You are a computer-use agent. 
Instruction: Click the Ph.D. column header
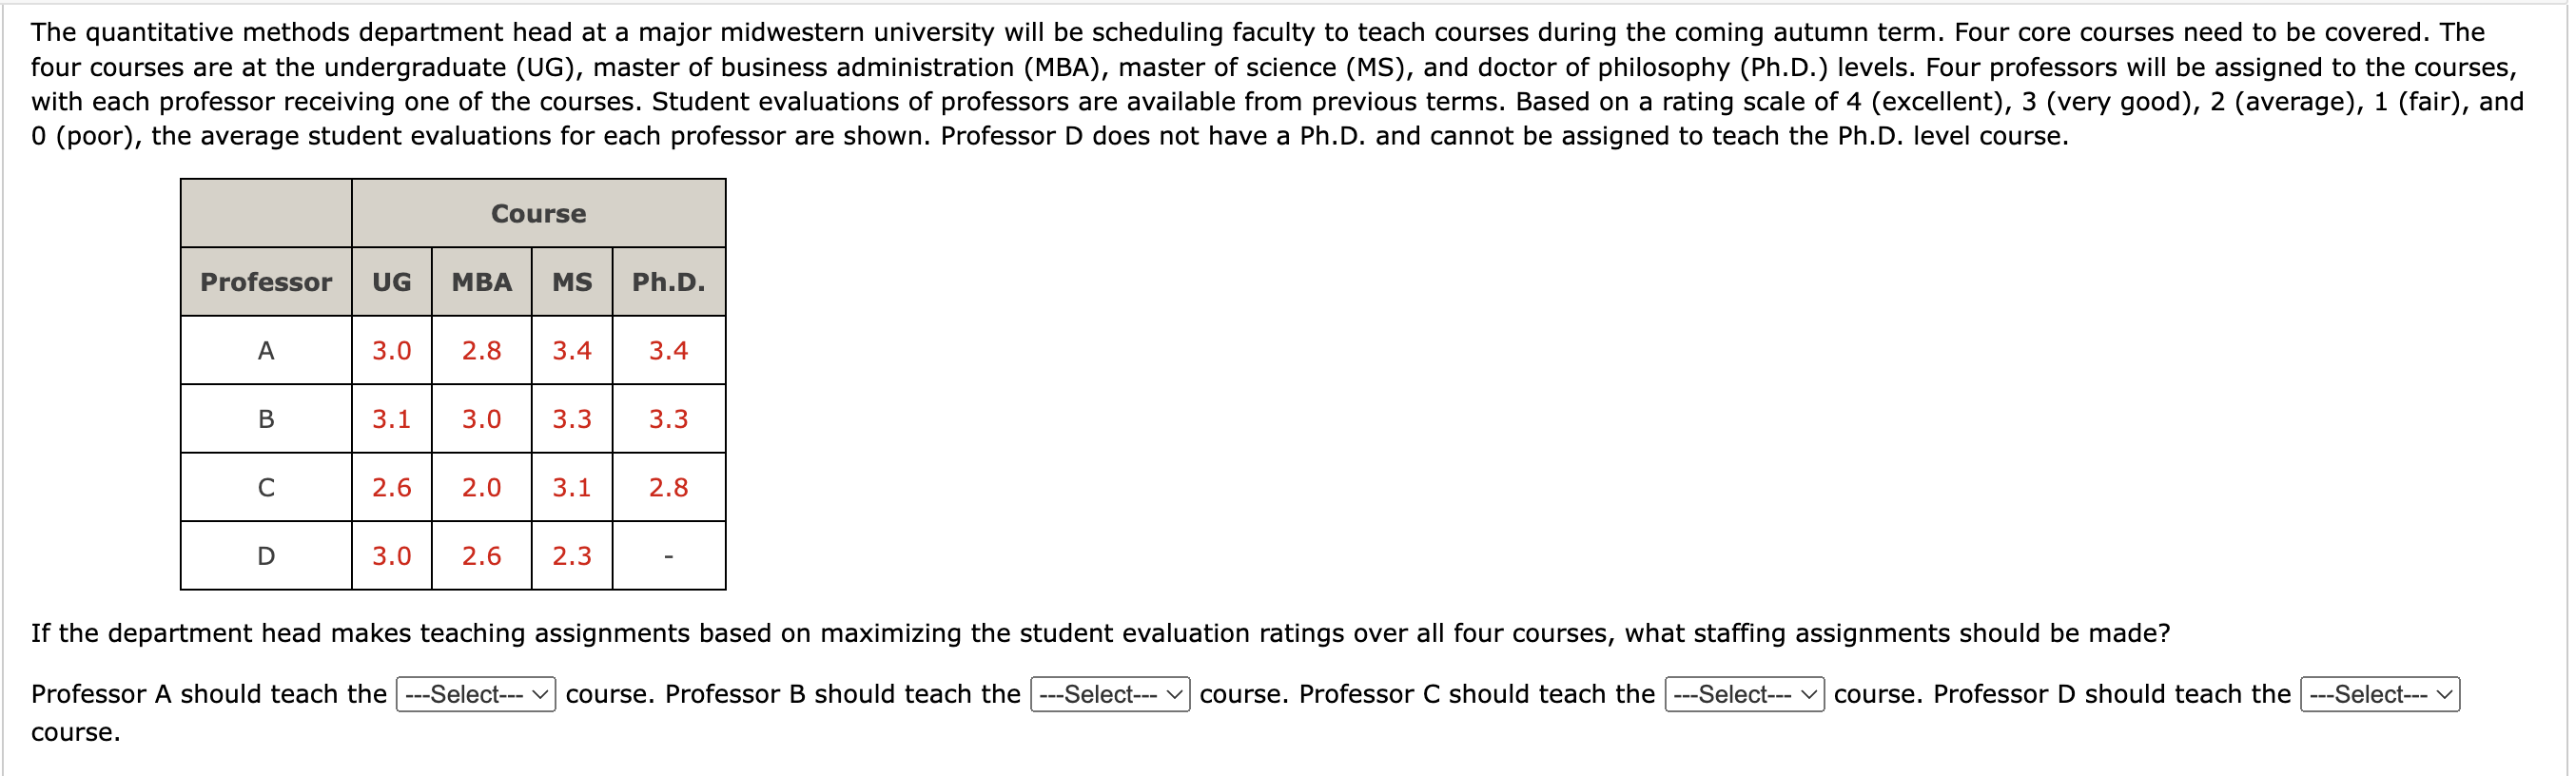[x=668, y=282]
